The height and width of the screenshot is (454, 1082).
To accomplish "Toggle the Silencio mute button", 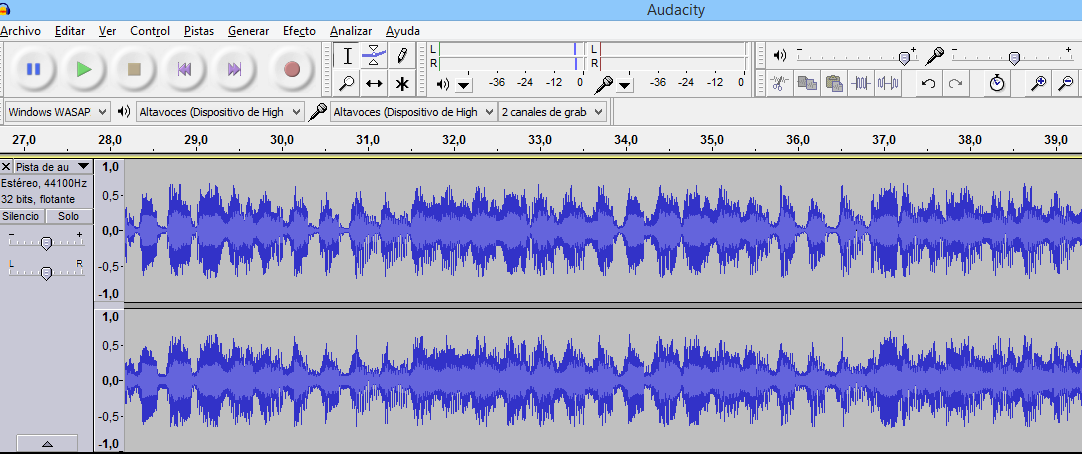I will (x=22, y=217).
